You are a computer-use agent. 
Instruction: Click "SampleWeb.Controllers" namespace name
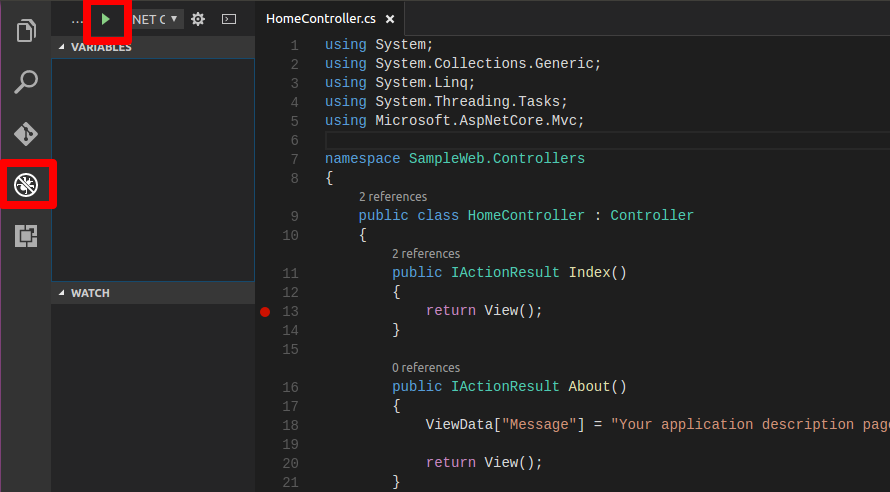pos(497,158)
